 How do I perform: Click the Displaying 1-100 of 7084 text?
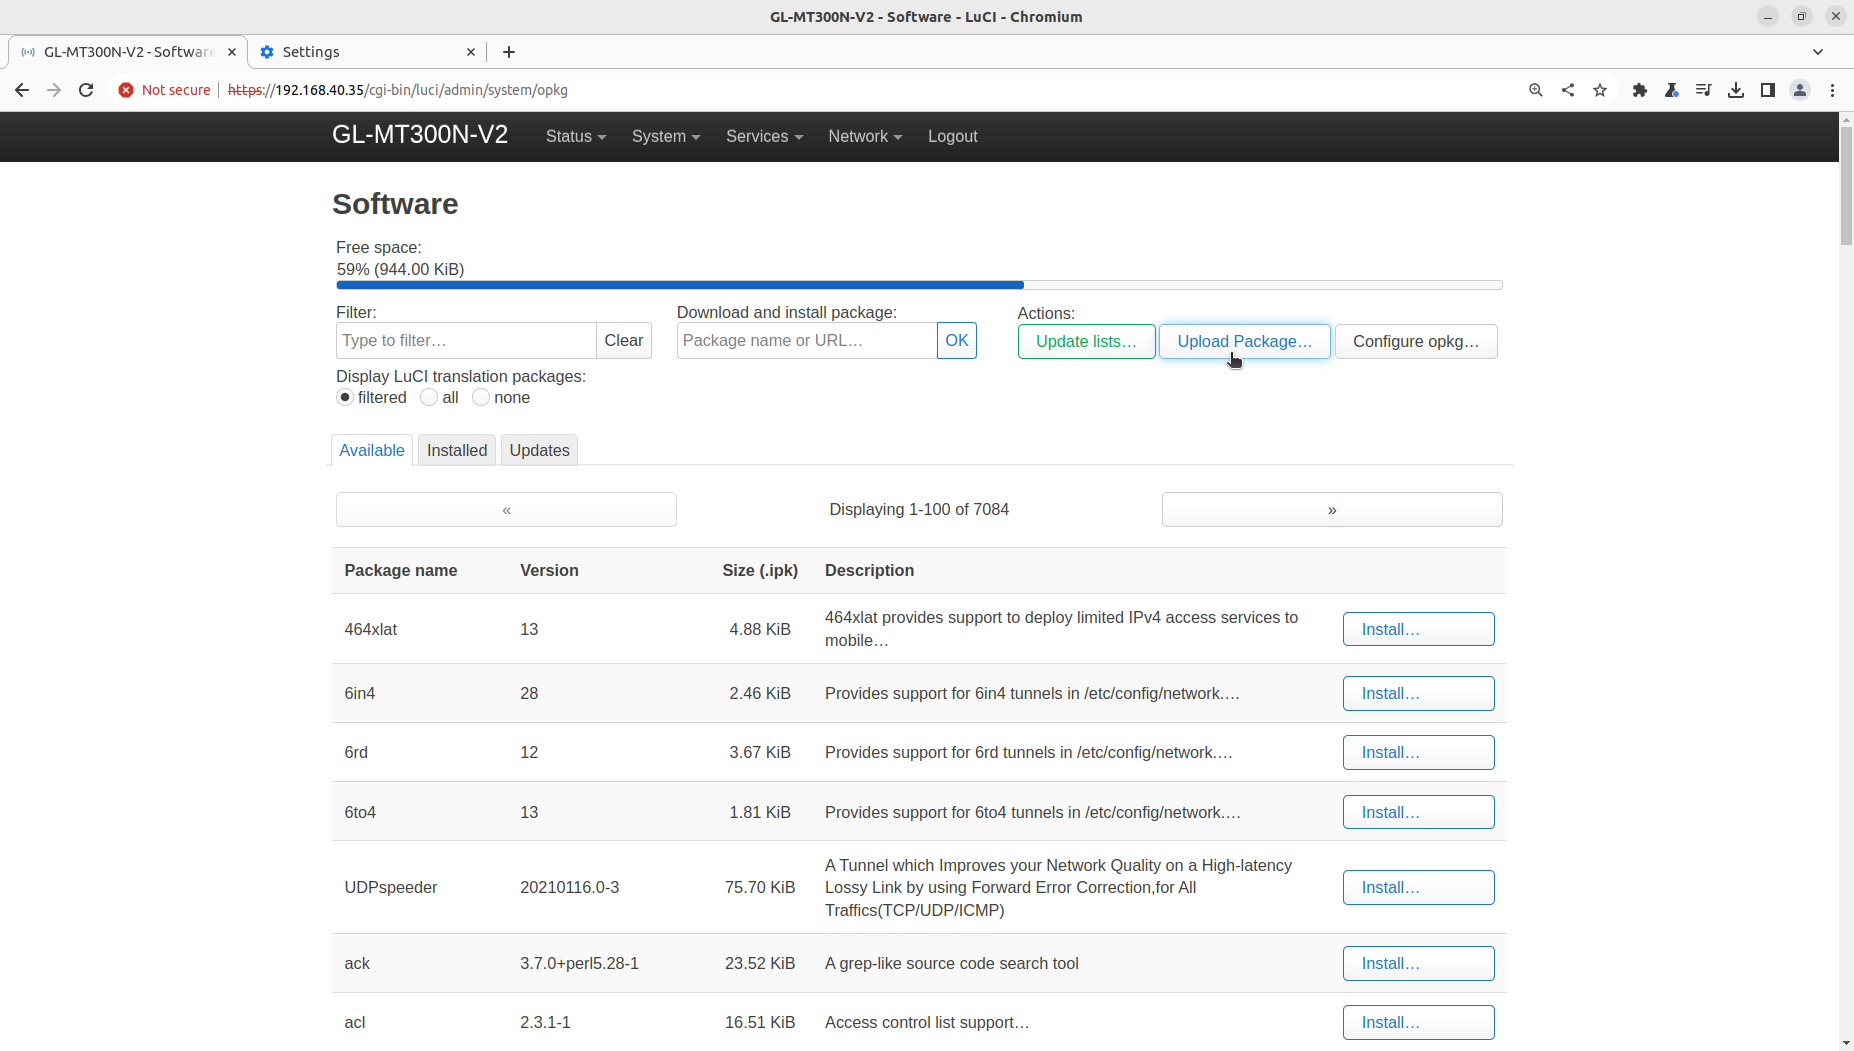[x=919, y=510]
